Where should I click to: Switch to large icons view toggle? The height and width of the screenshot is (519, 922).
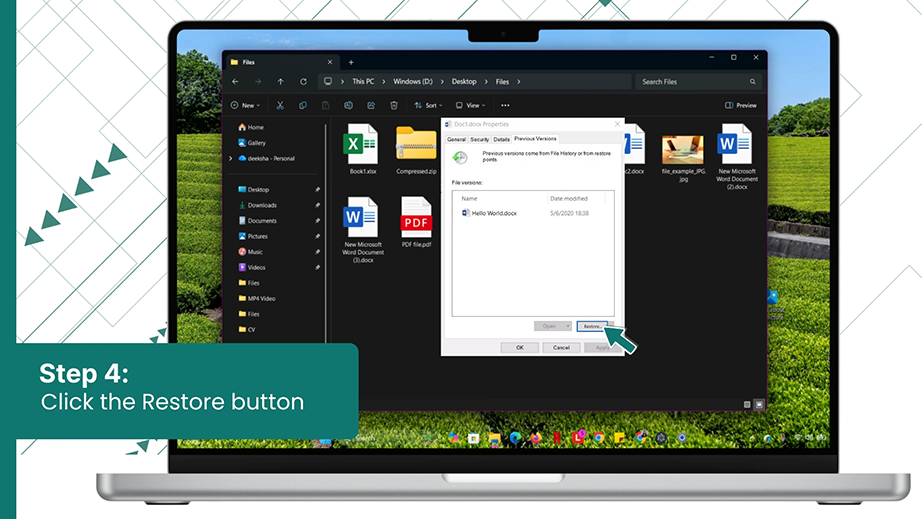[759, 404]
